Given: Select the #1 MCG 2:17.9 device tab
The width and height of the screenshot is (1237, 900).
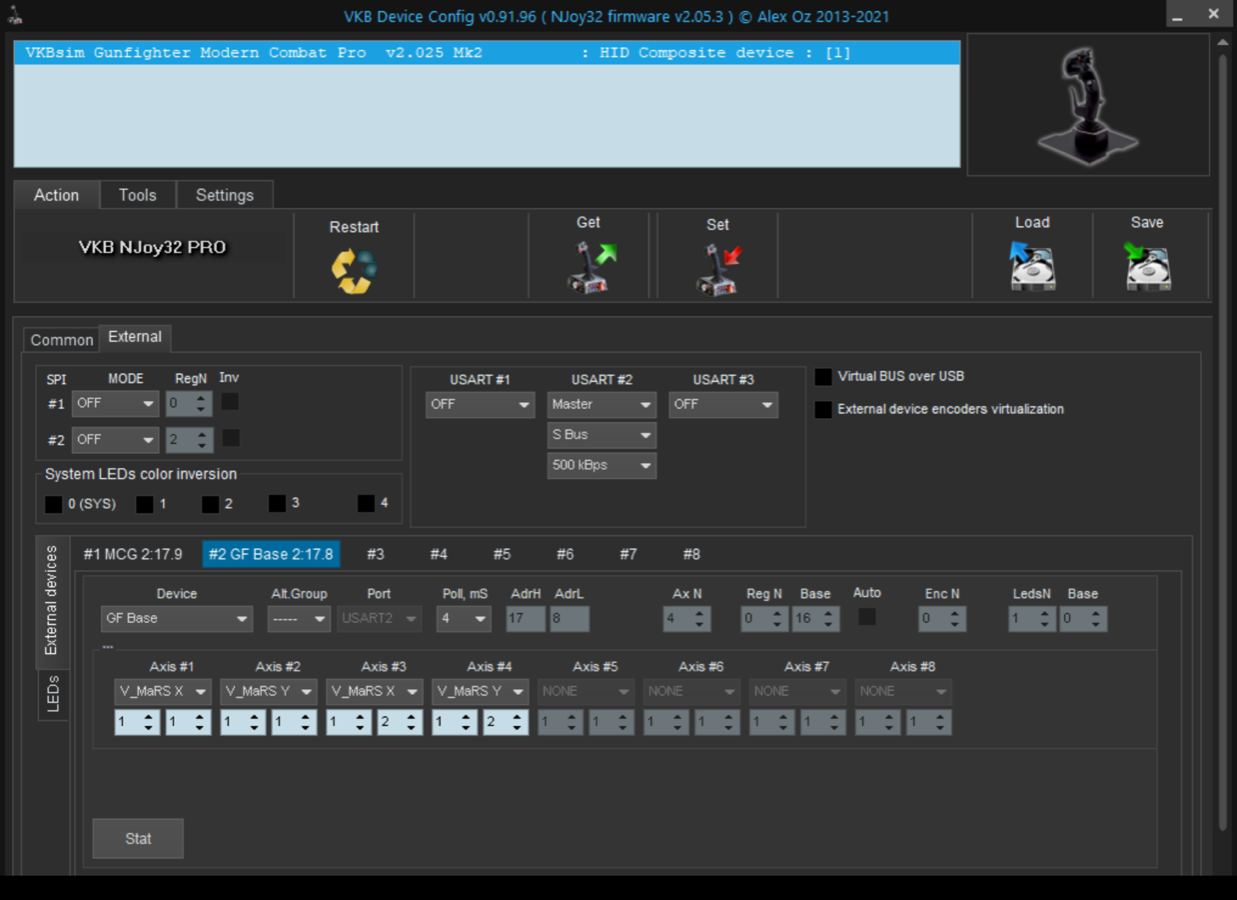Looking at the screenshot, I should pyautogui.click(x=133, y=554).
